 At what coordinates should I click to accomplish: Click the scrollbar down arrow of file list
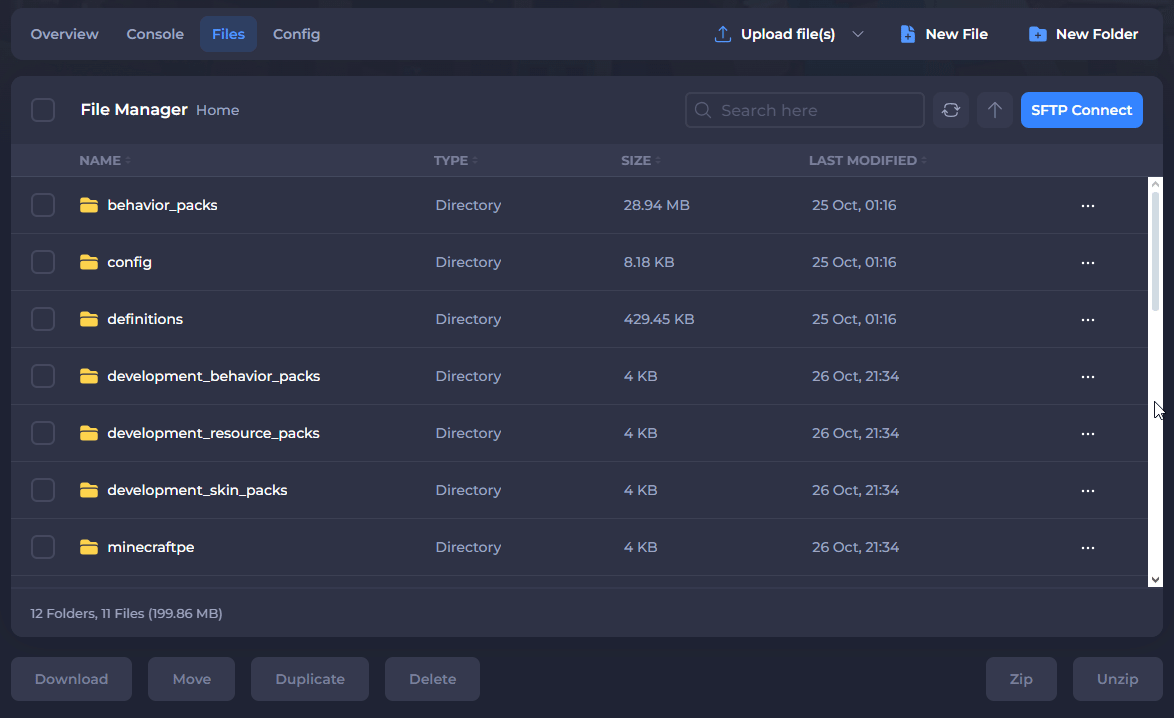pos(1155,579)
